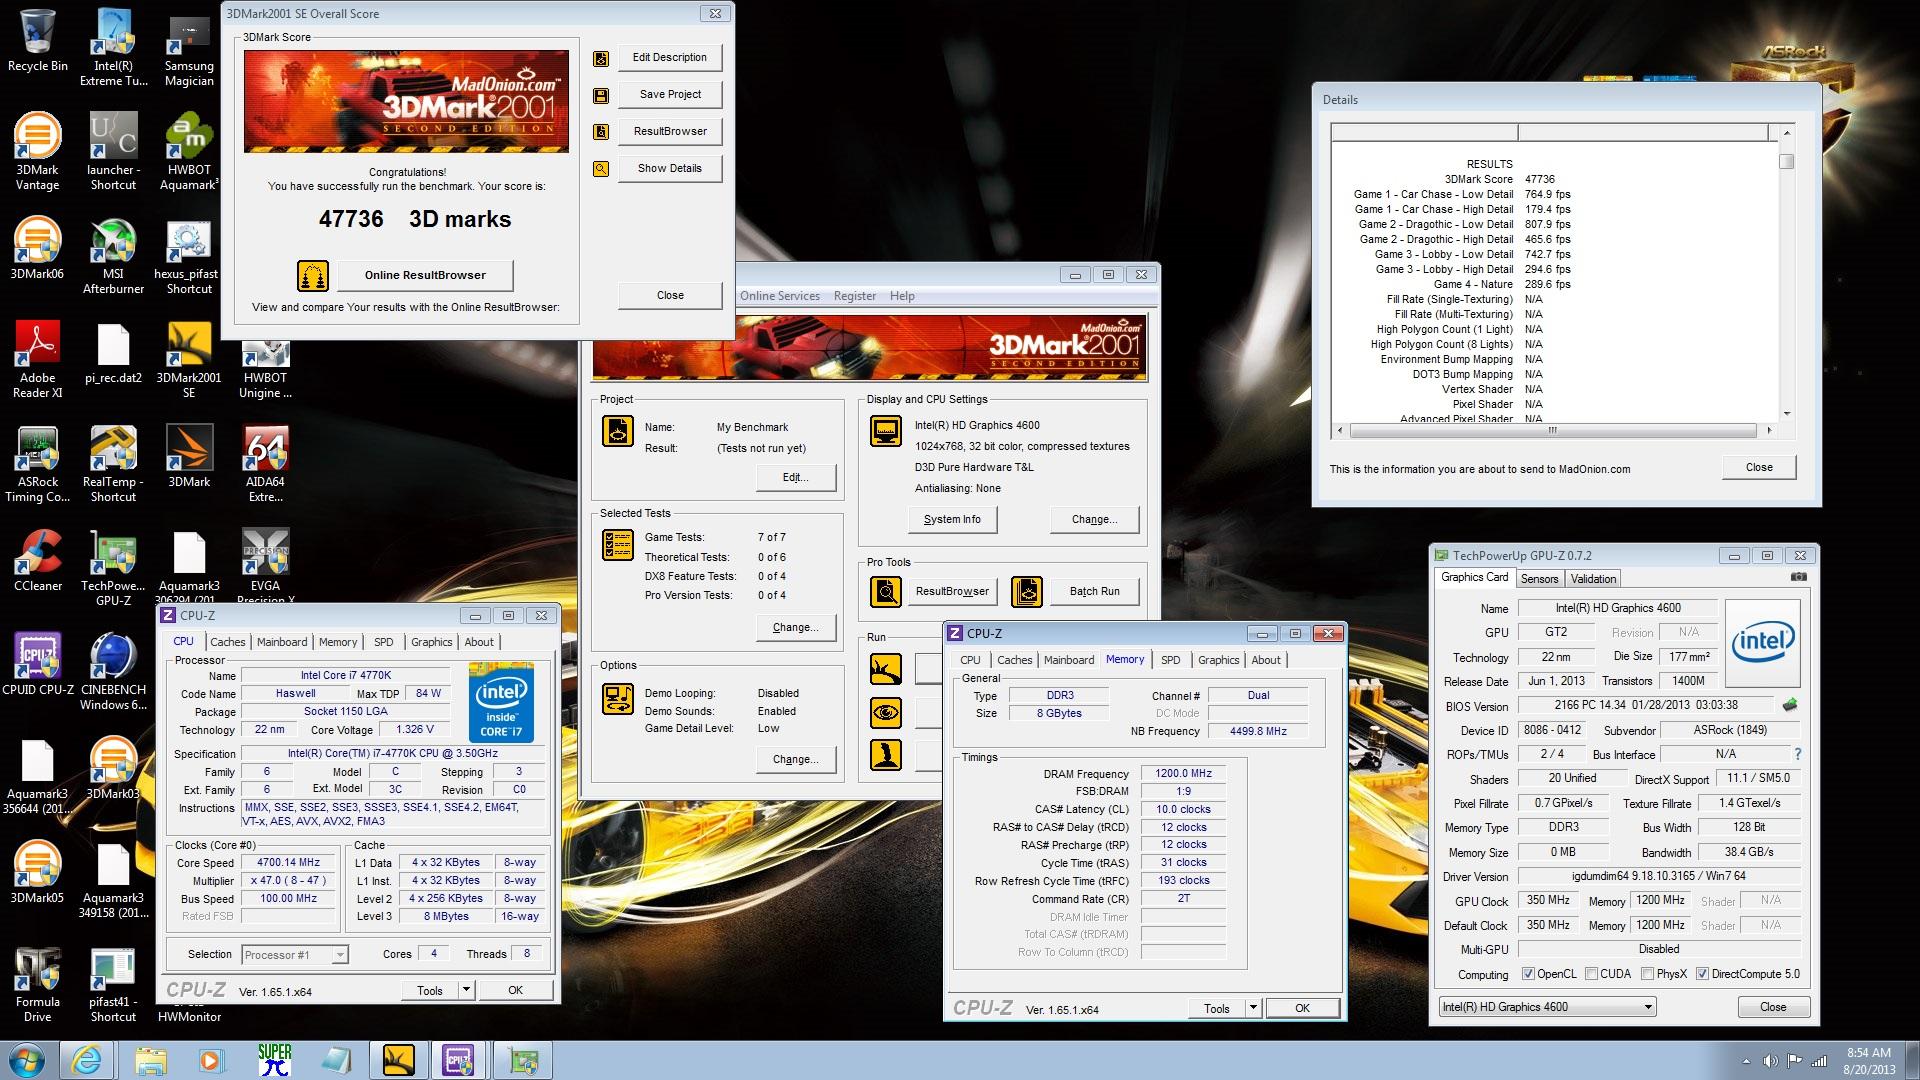
Task: Open the 3DMark Vantage desktop icon
Action: click(x=37, y=151)
